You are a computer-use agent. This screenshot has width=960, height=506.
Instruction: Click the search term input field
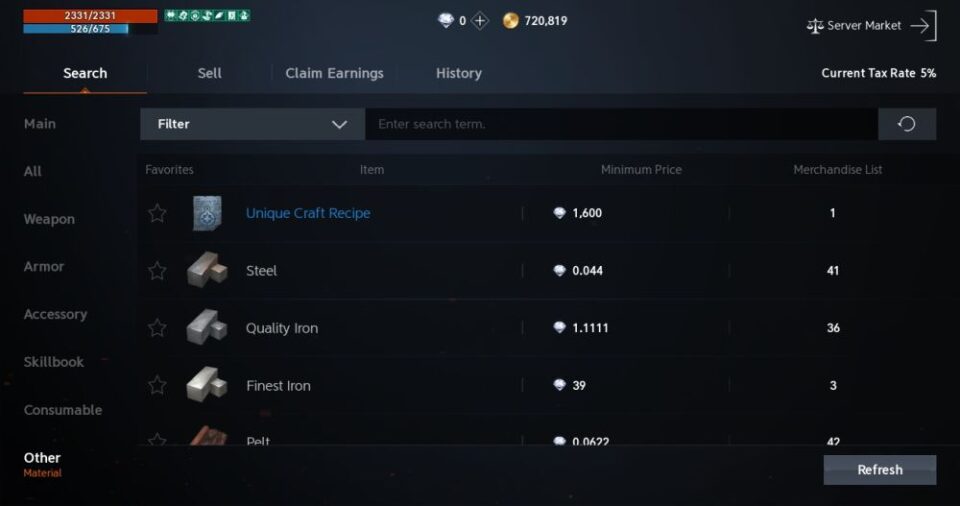click(620, 124)
